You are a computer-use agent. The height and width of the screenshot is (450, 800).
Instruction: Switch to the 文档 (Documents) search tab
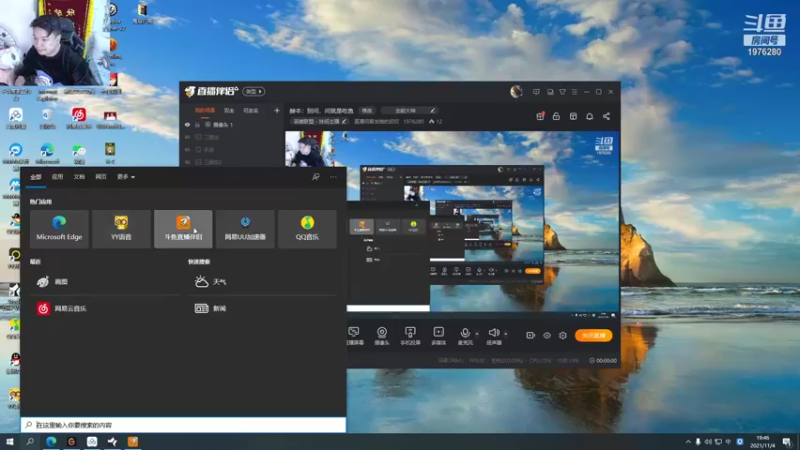pyautogui.click(x=79, y=177)
